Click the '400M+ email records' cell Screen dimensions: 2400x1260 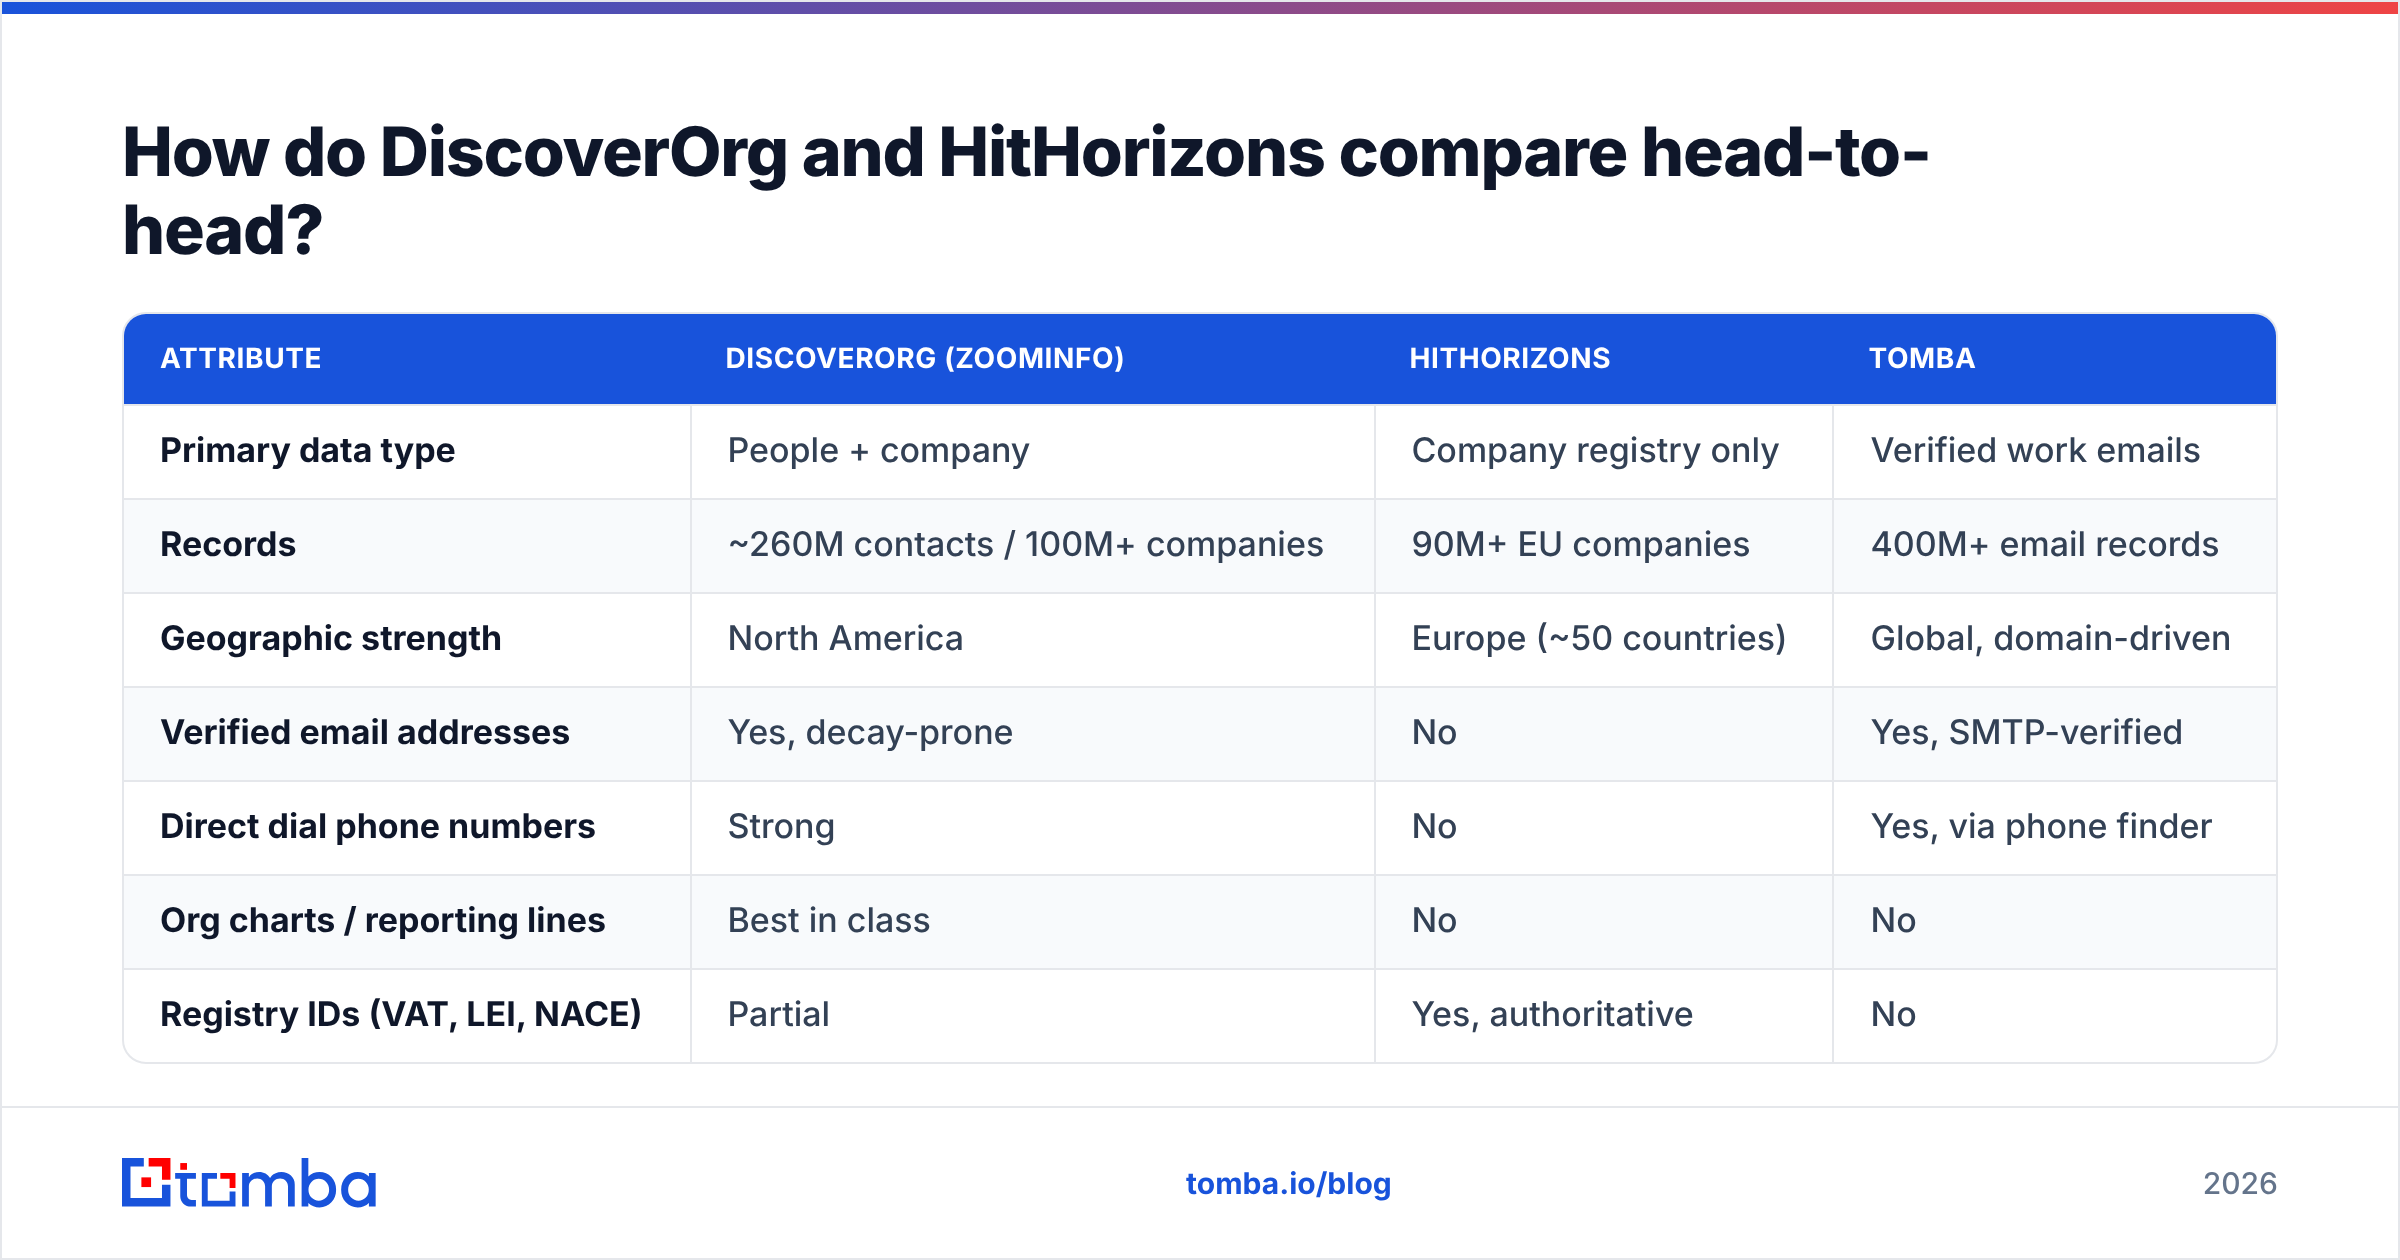click(x=2045, y=545)
